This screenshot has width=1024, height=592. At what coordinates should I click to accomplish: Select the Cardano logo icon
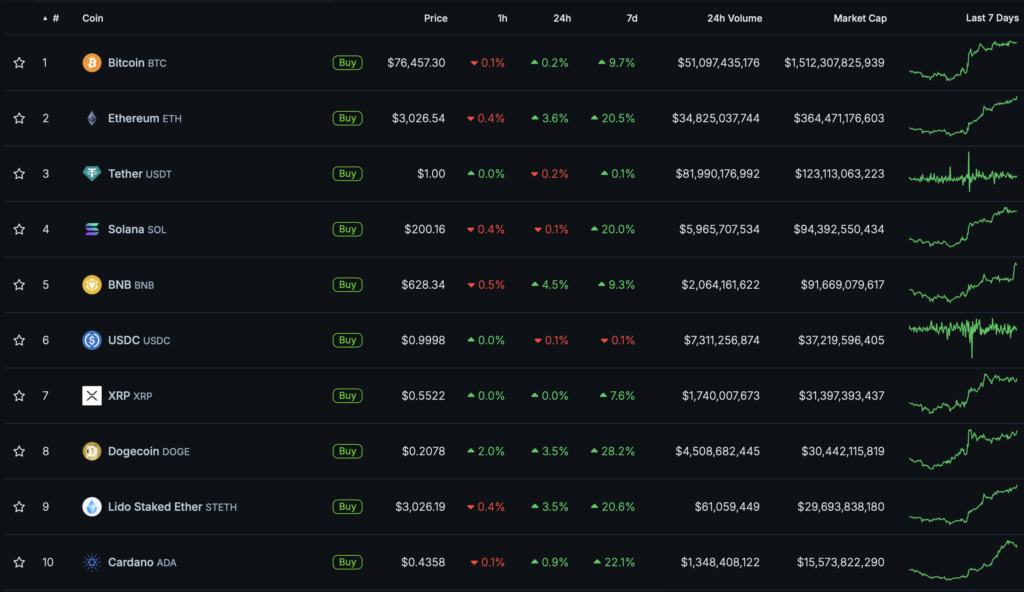tap(92, 562)
